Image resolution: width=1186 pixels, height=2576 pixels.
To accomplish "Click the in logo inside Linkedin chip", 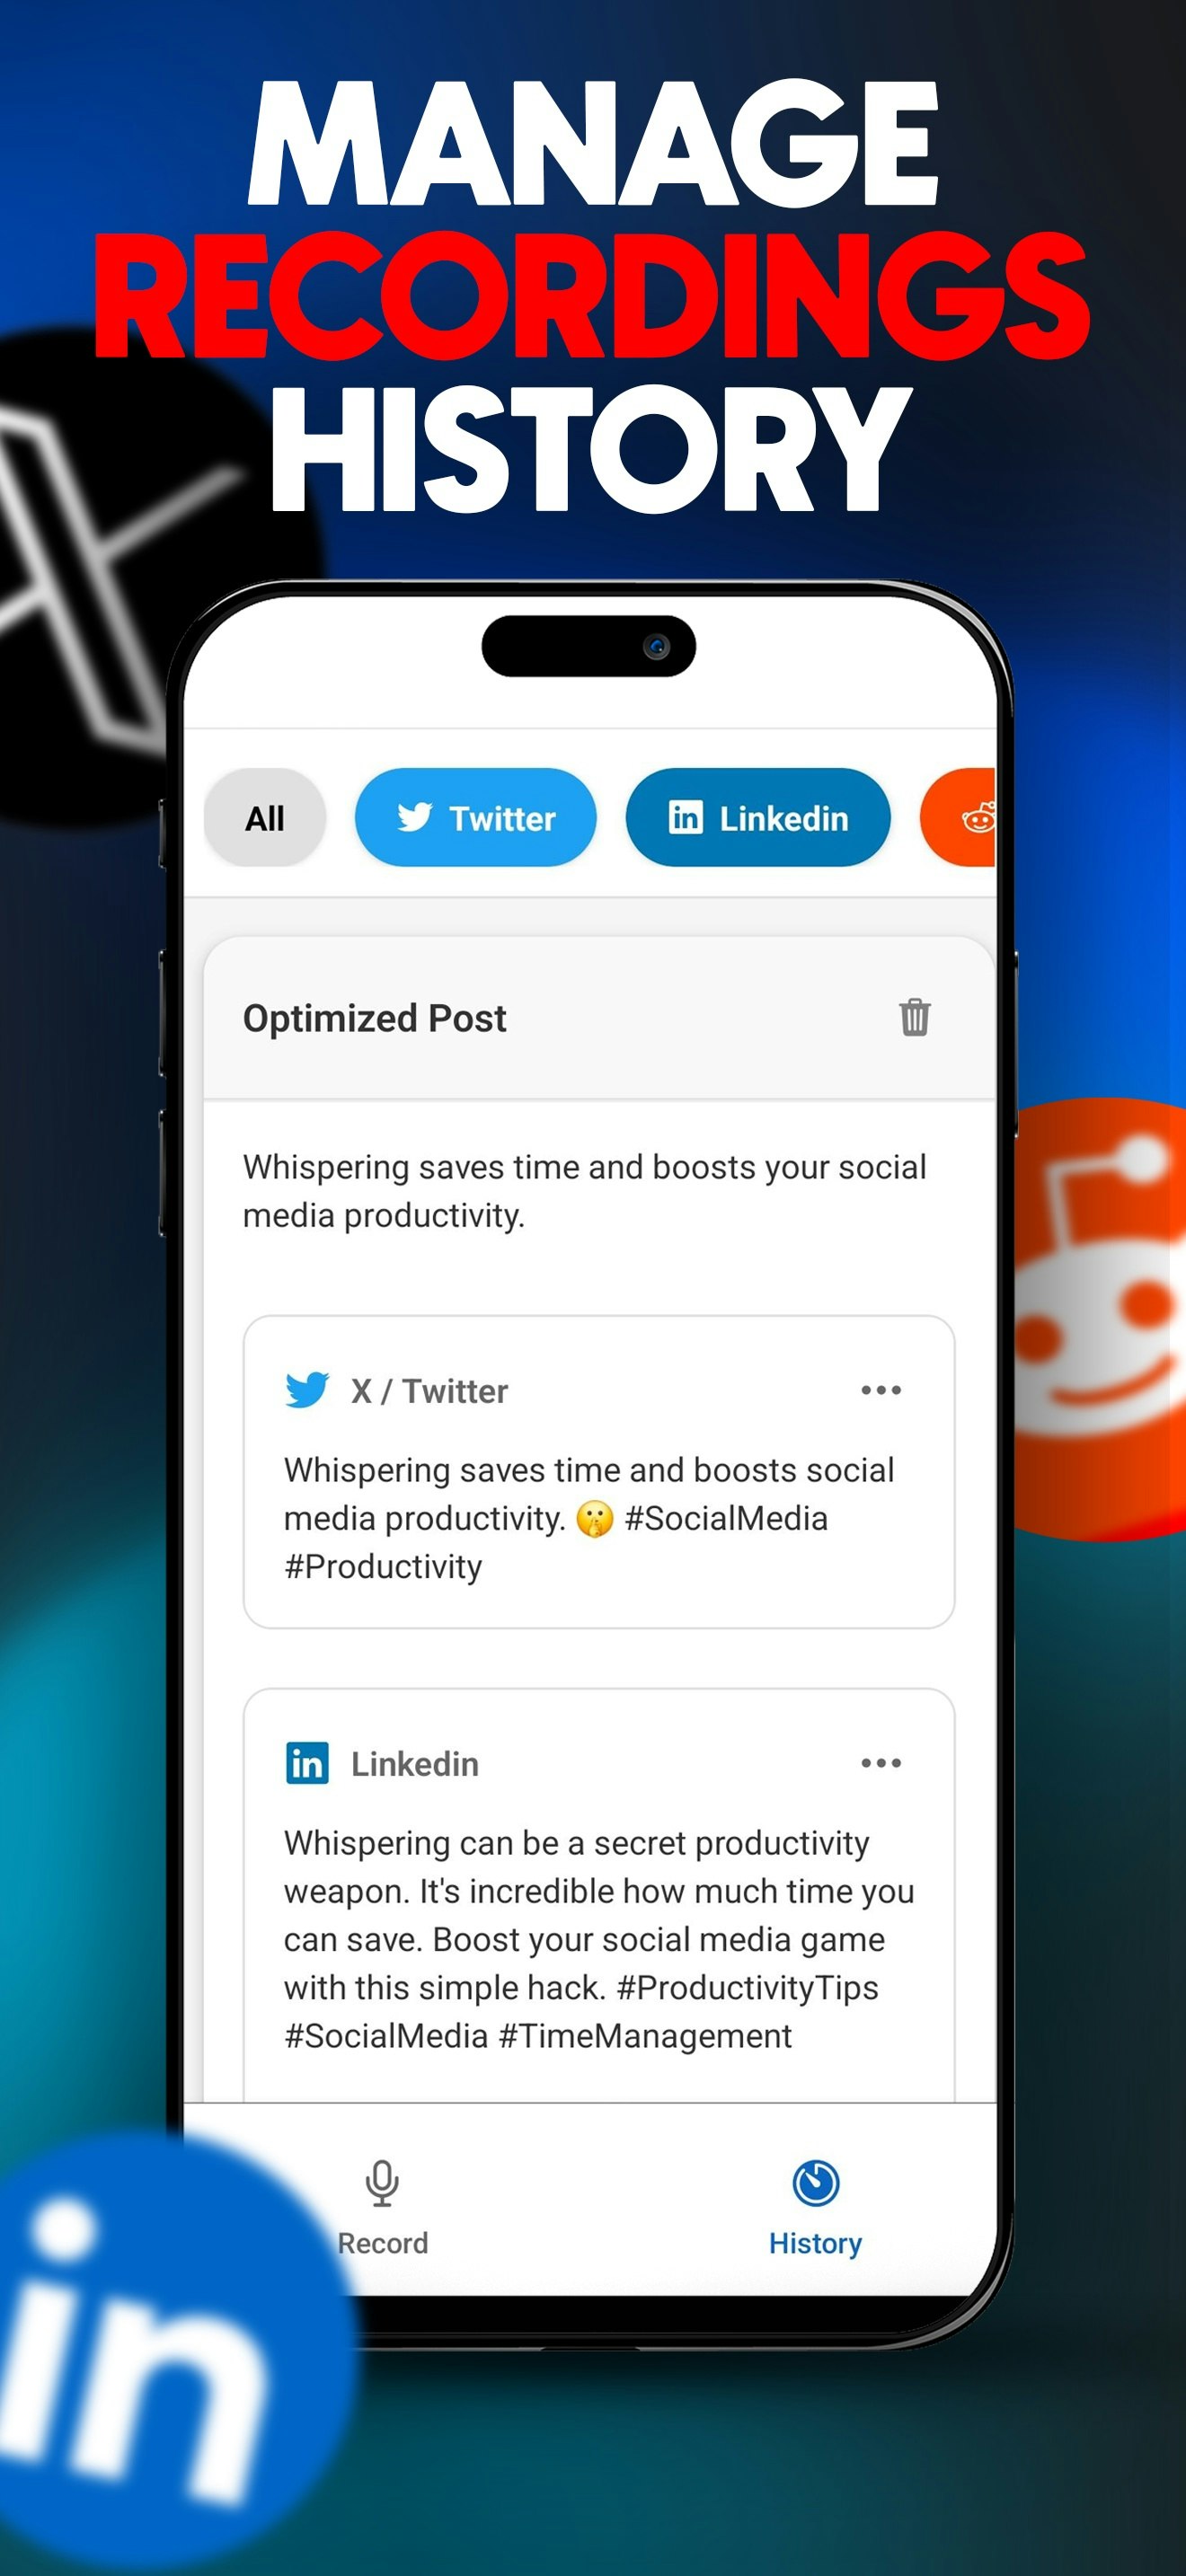I will (x=685, y=817).
